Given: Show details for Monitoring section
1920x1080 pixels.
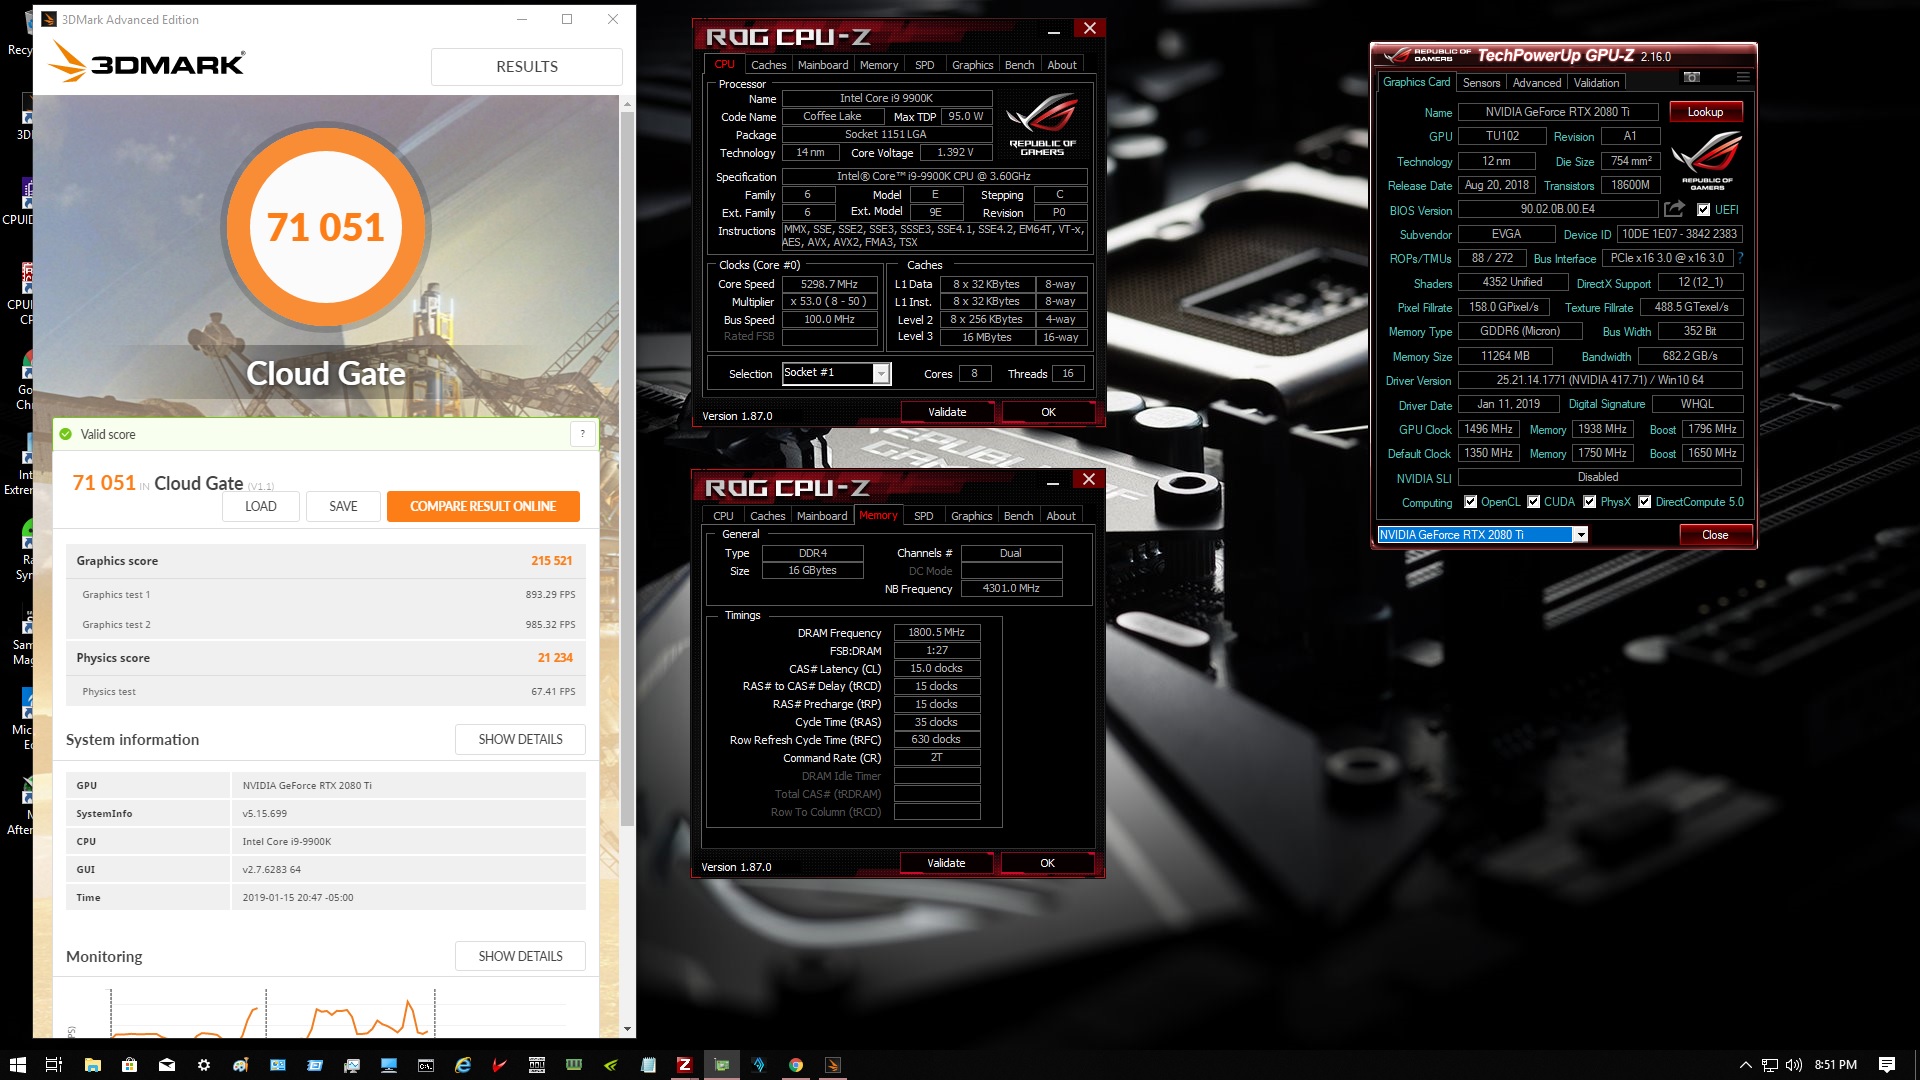Looking at the screenshot, I should [520, 956].
